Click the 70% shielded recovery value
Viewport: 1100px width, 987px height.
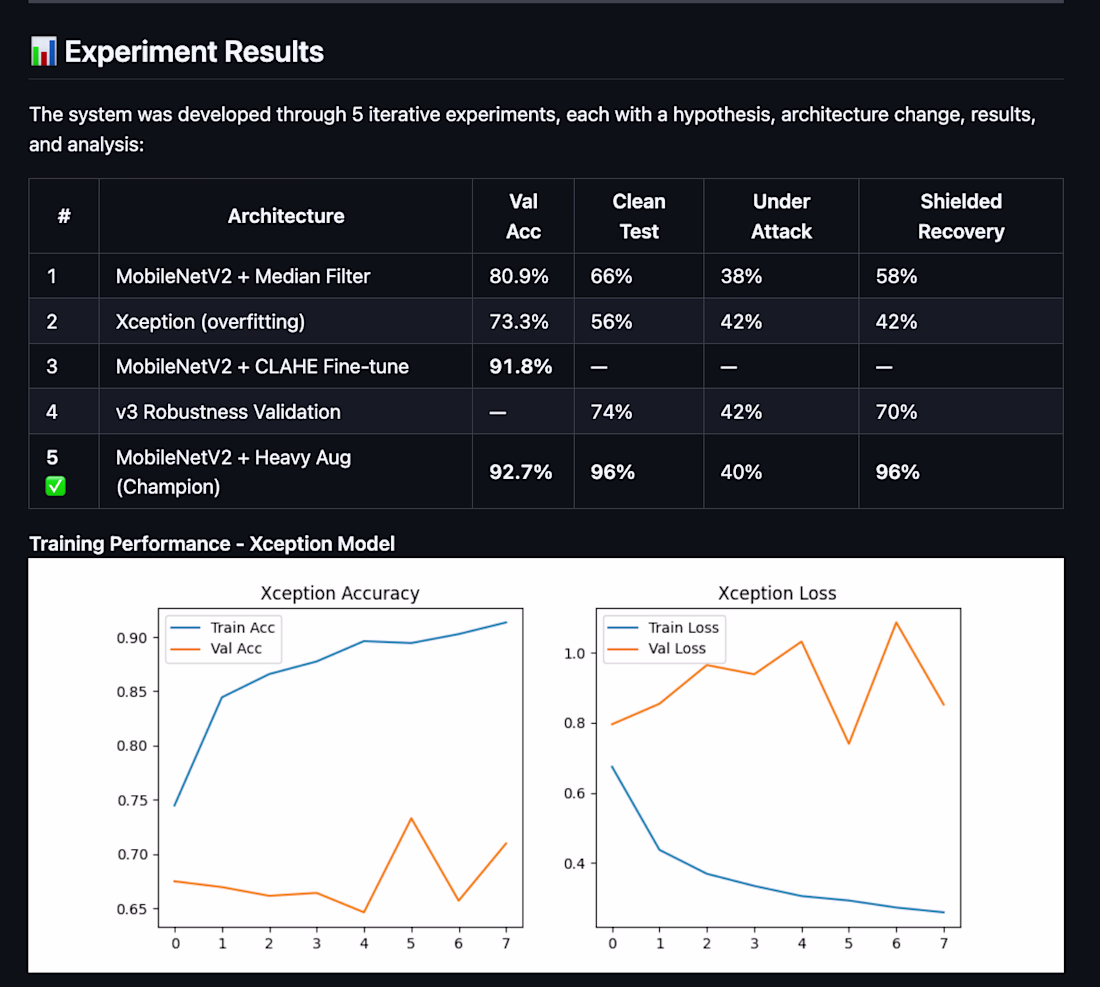(896, 412)
